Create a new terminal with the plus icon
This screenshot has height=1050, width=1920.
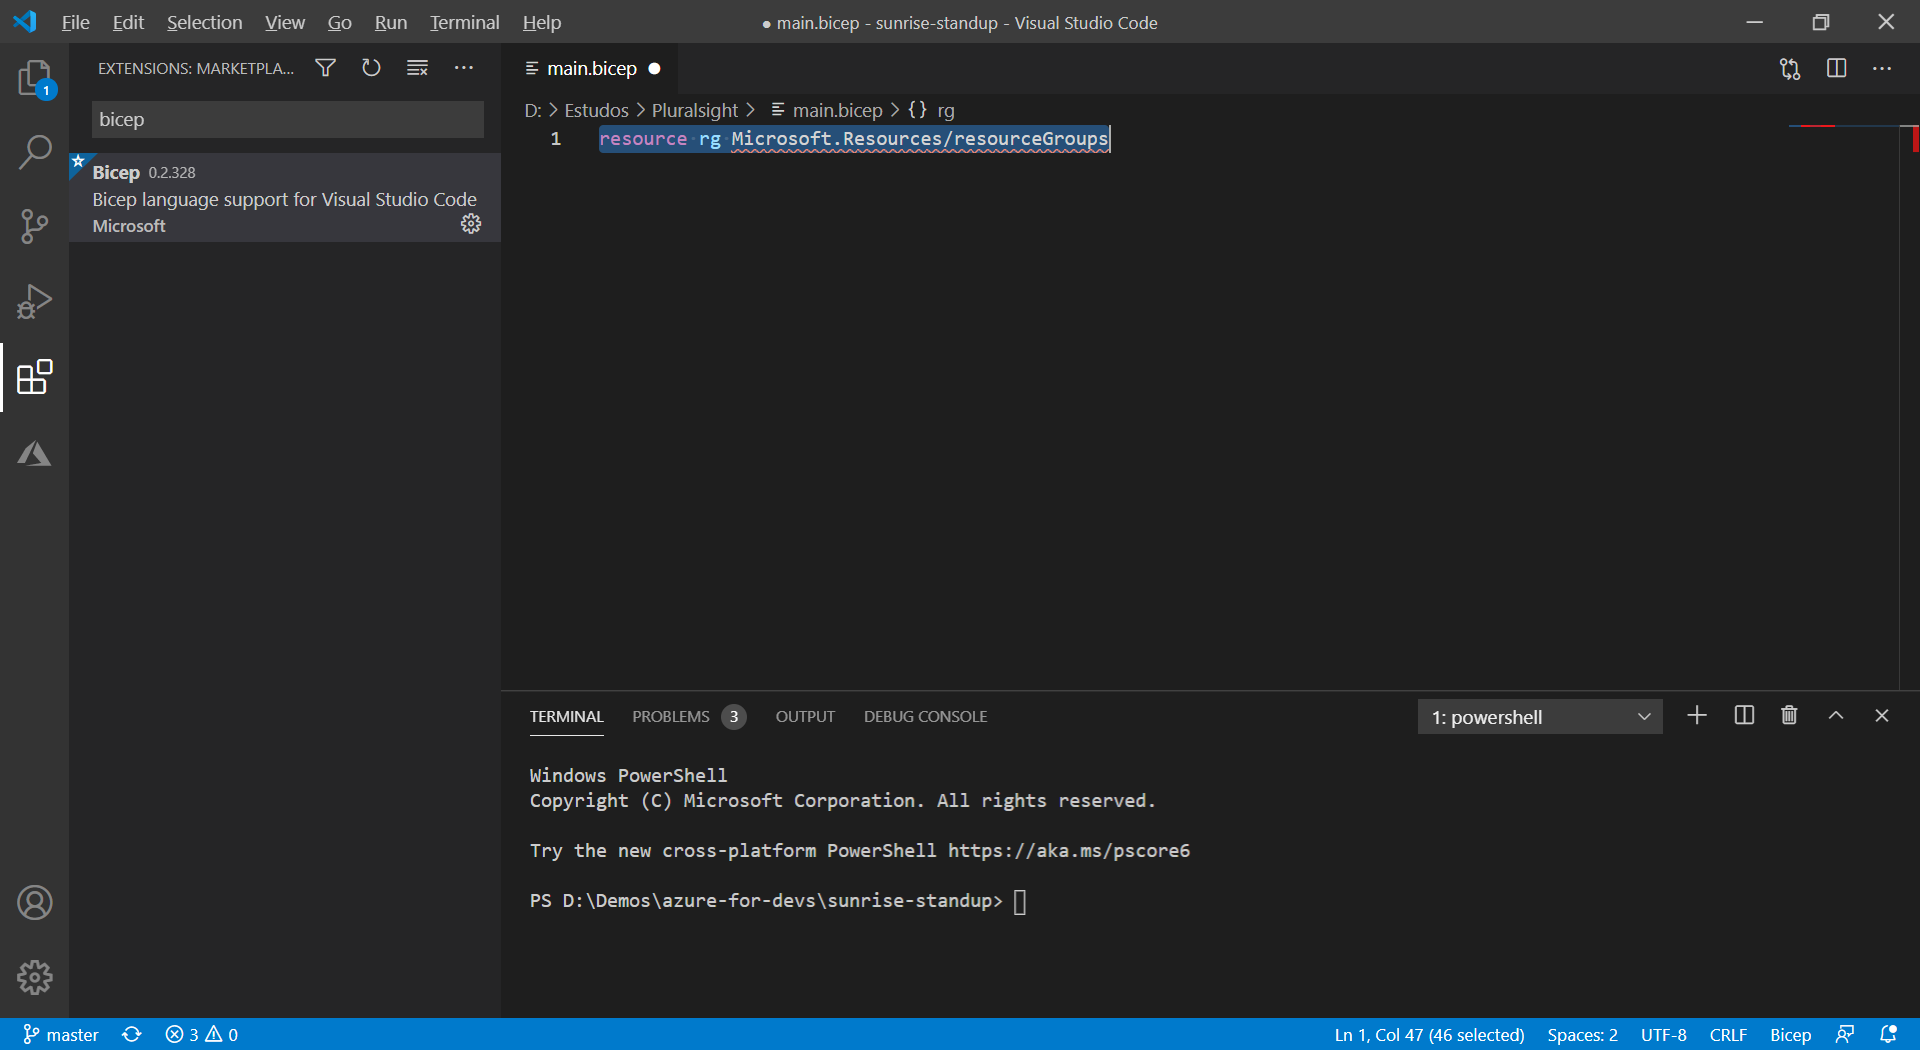coord(1696,715)
